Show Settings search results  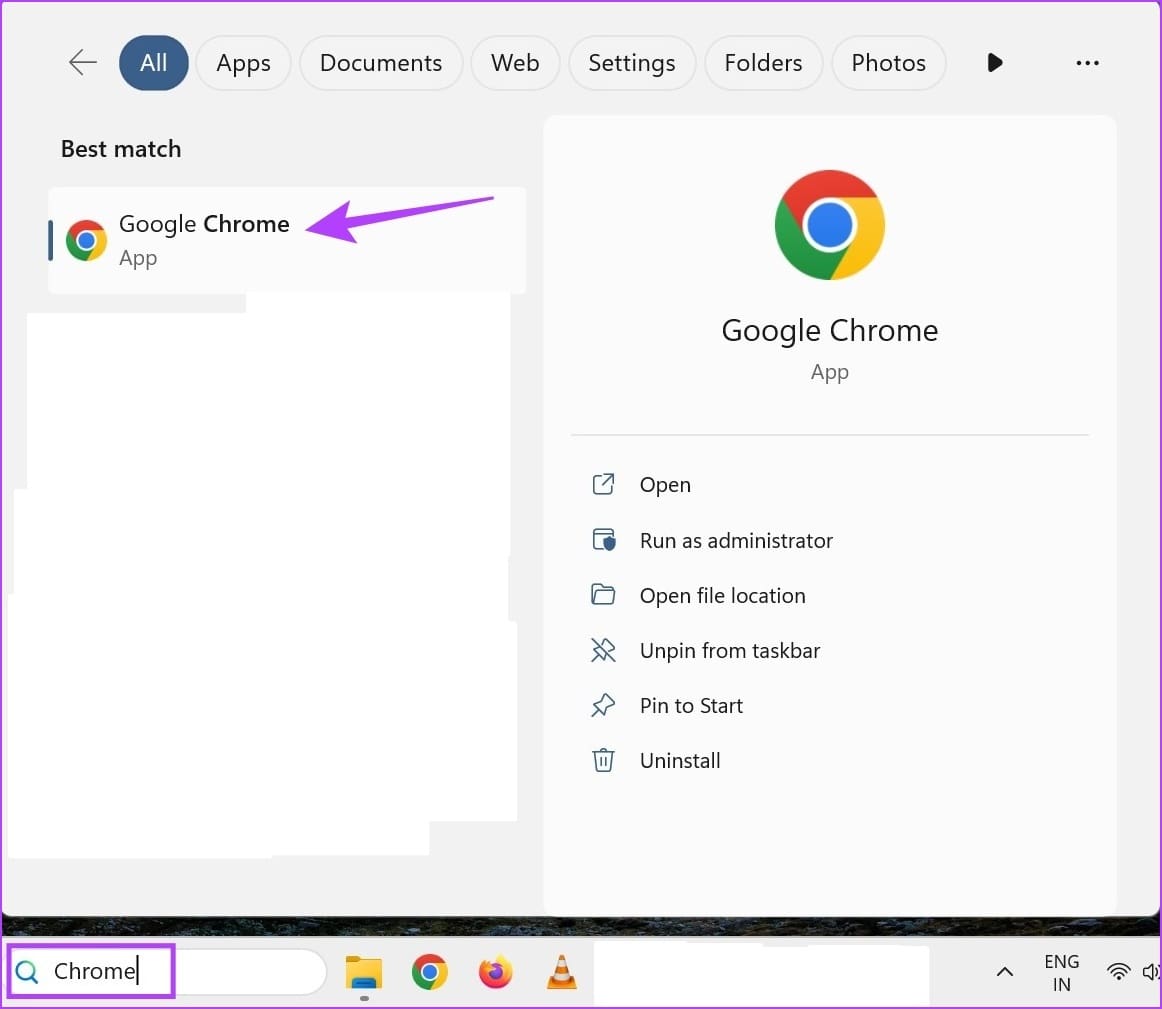(x=631, y=63)
